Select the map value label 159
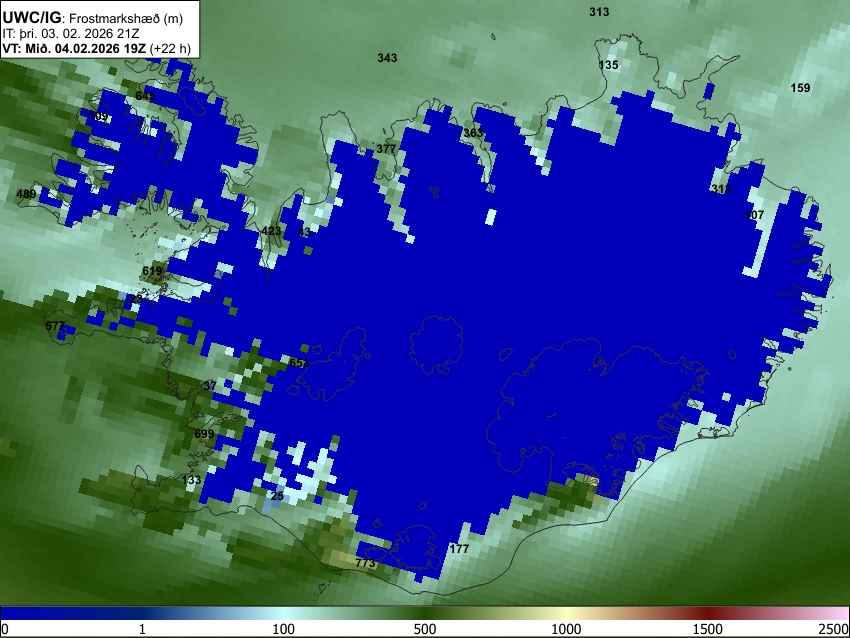Image resolution: width=850 pixels, height=638 pixels. tap(800, 88)
